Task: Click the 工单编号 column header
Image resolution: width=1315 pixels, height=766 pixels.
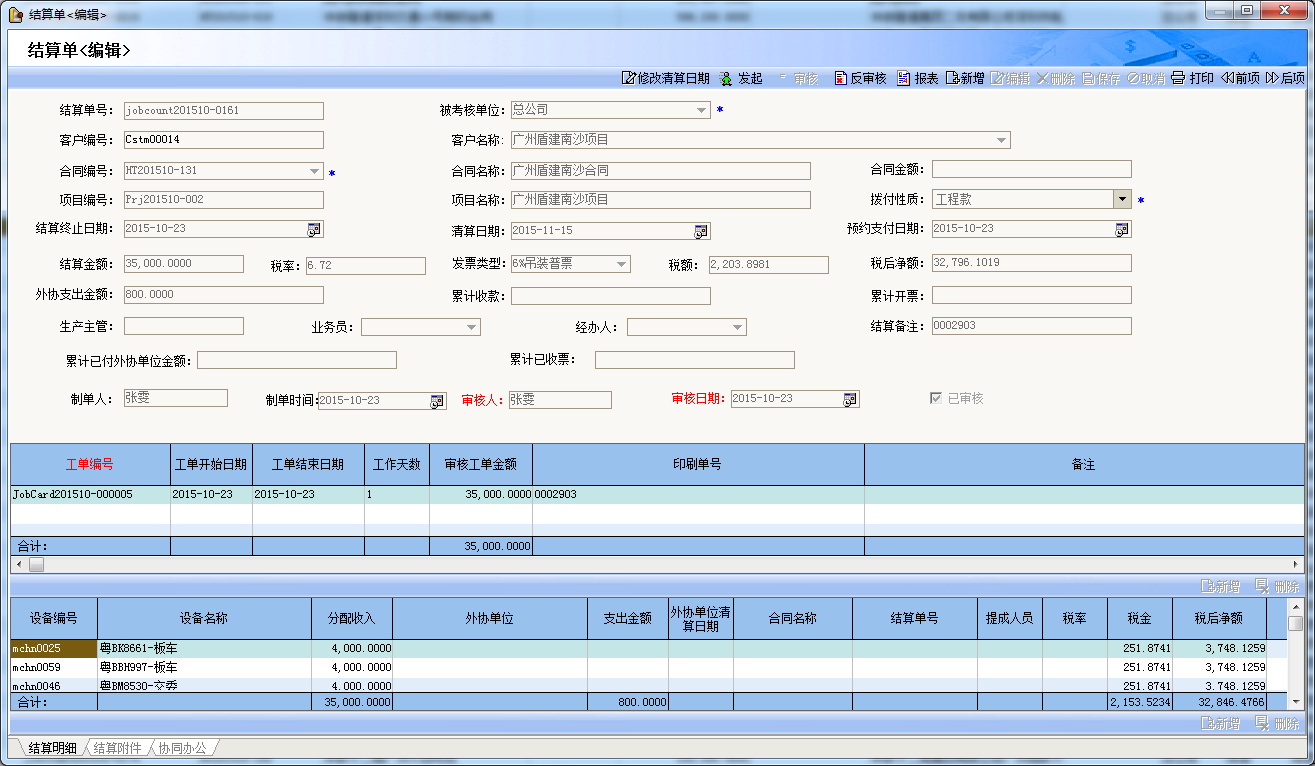Action: (x=90, y=465)
